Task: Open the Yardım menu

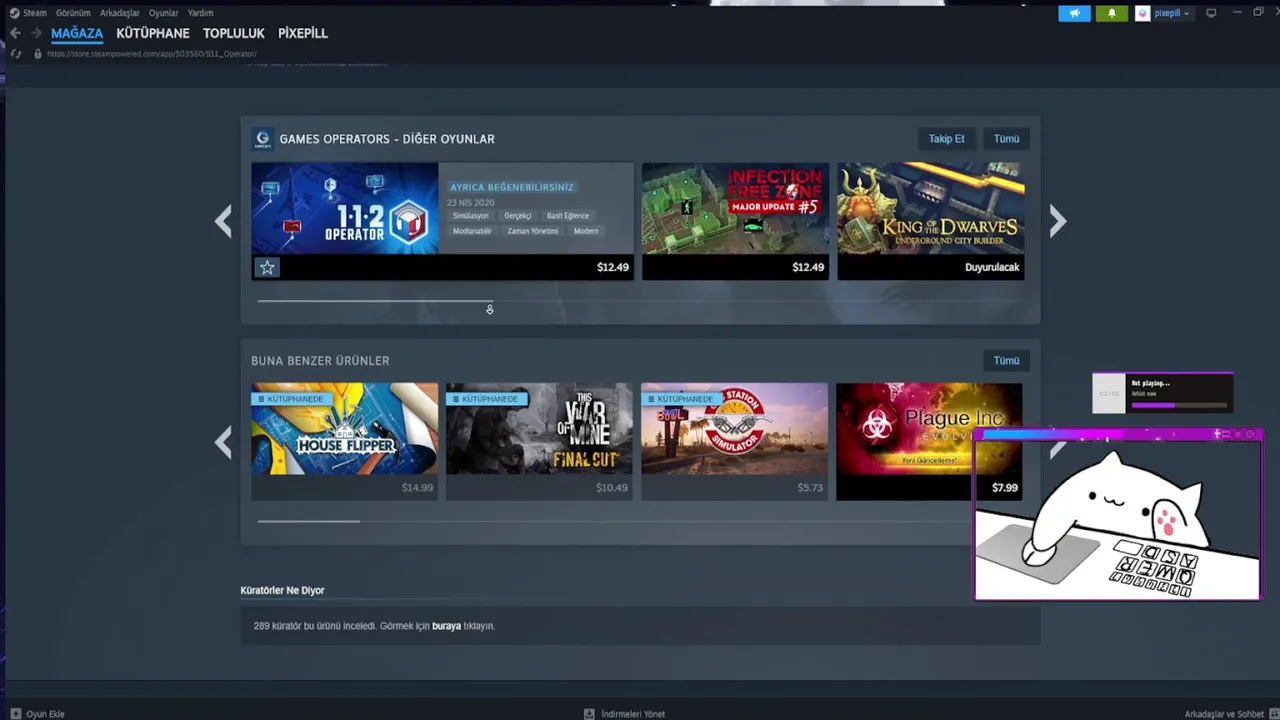Action: [x=200, y=13]
